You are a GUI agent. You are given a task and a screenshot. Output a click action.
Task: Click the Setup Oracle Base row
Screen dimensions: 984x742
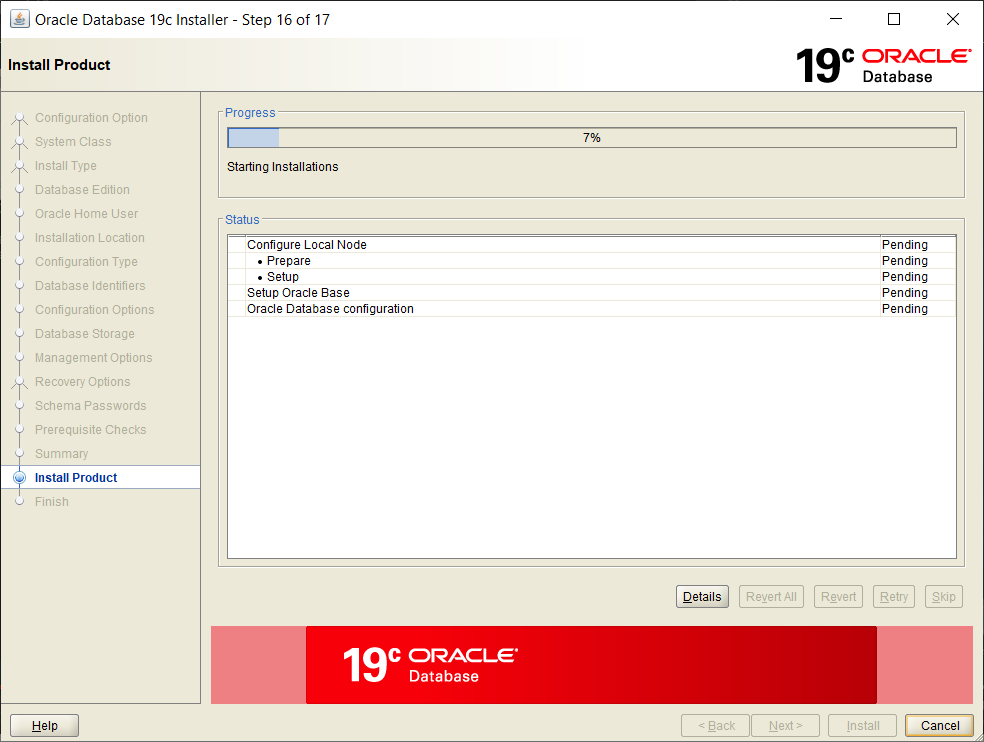[x=592, y=293]
